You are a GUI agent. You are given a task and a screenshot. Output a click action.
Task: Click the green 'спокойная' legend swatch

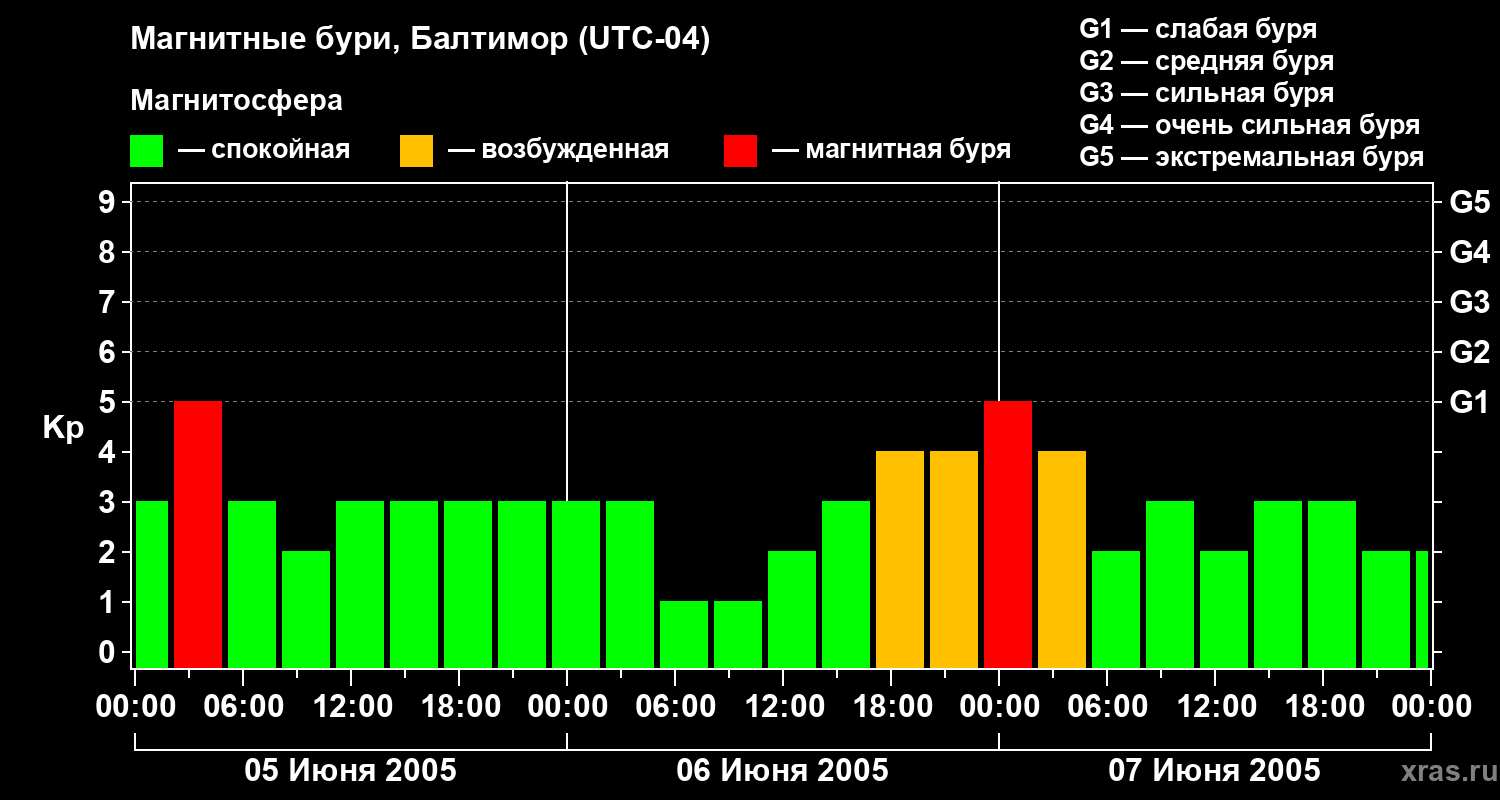147,151
